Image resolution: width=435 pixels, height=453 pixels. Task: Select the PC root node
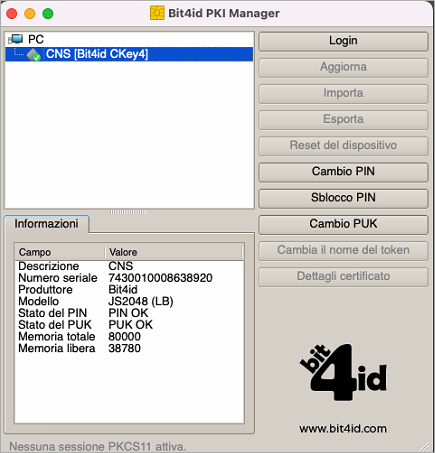click(x=36, y=39)
